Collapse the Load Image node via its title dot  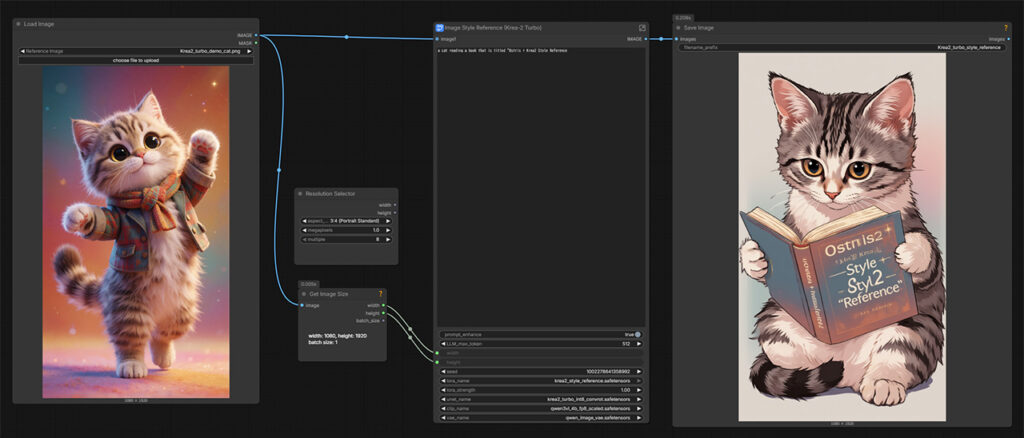click(x=18, y=24)
